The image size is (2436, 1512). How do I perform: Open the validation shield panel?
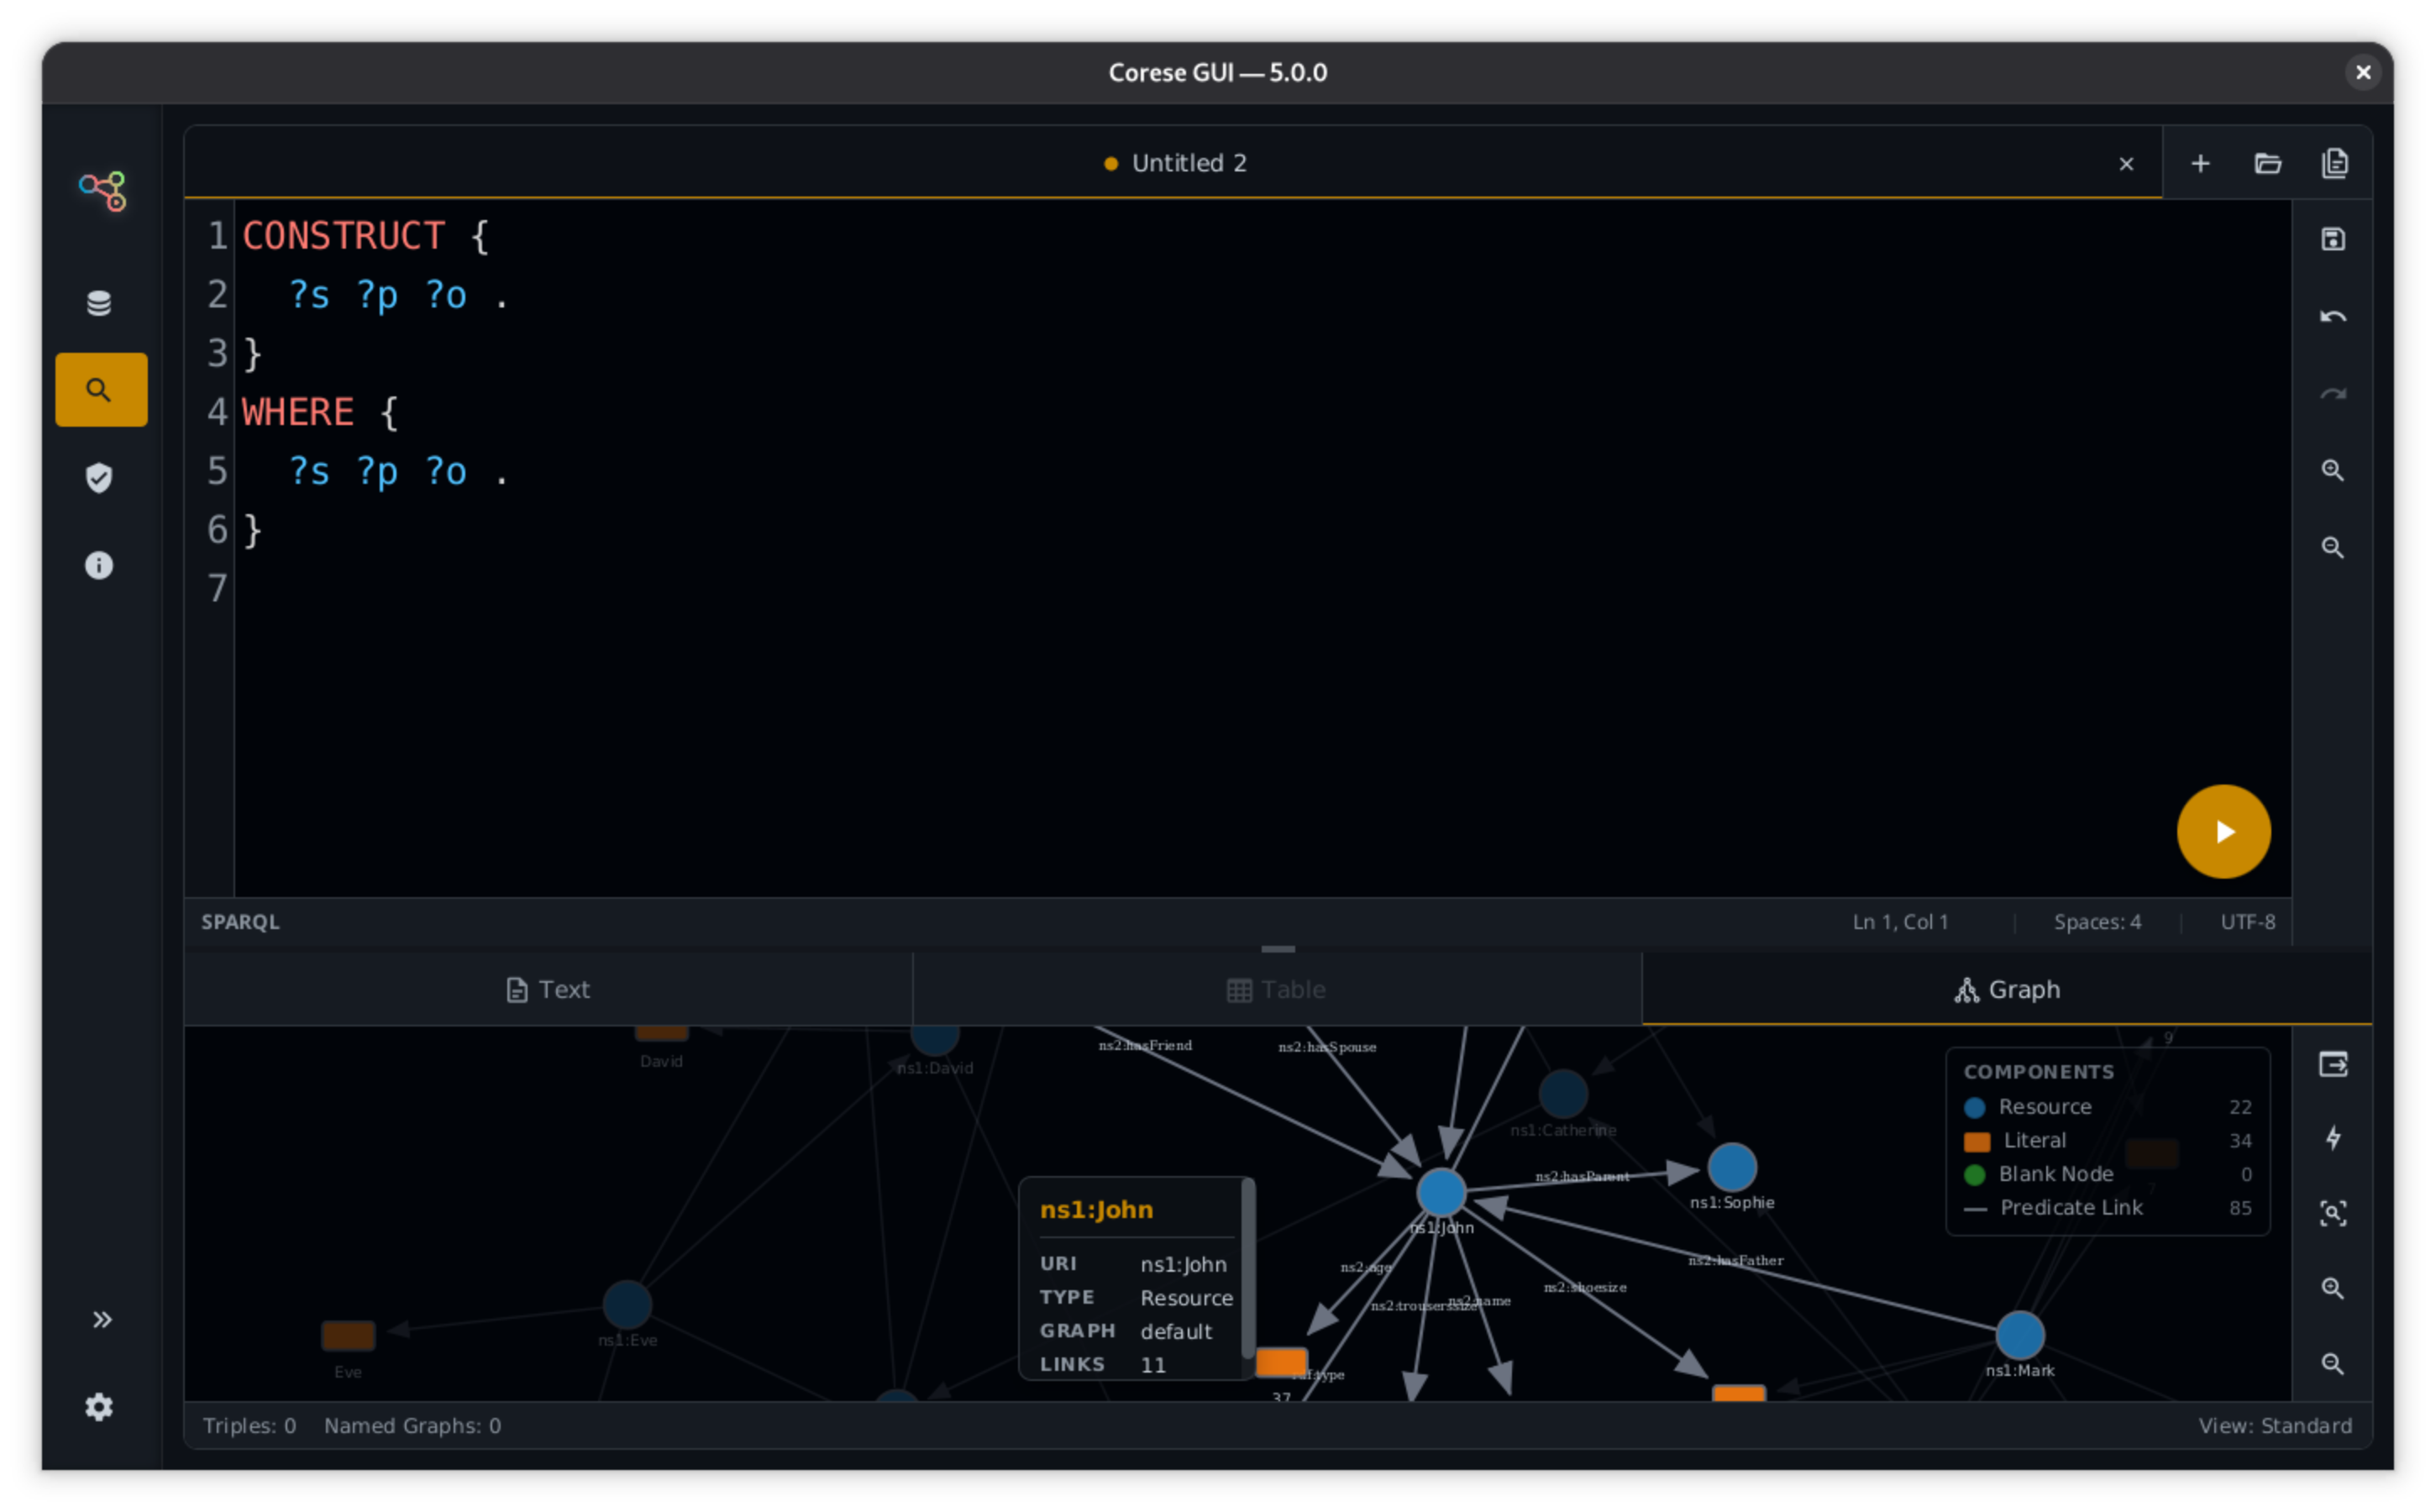(99, 478)
